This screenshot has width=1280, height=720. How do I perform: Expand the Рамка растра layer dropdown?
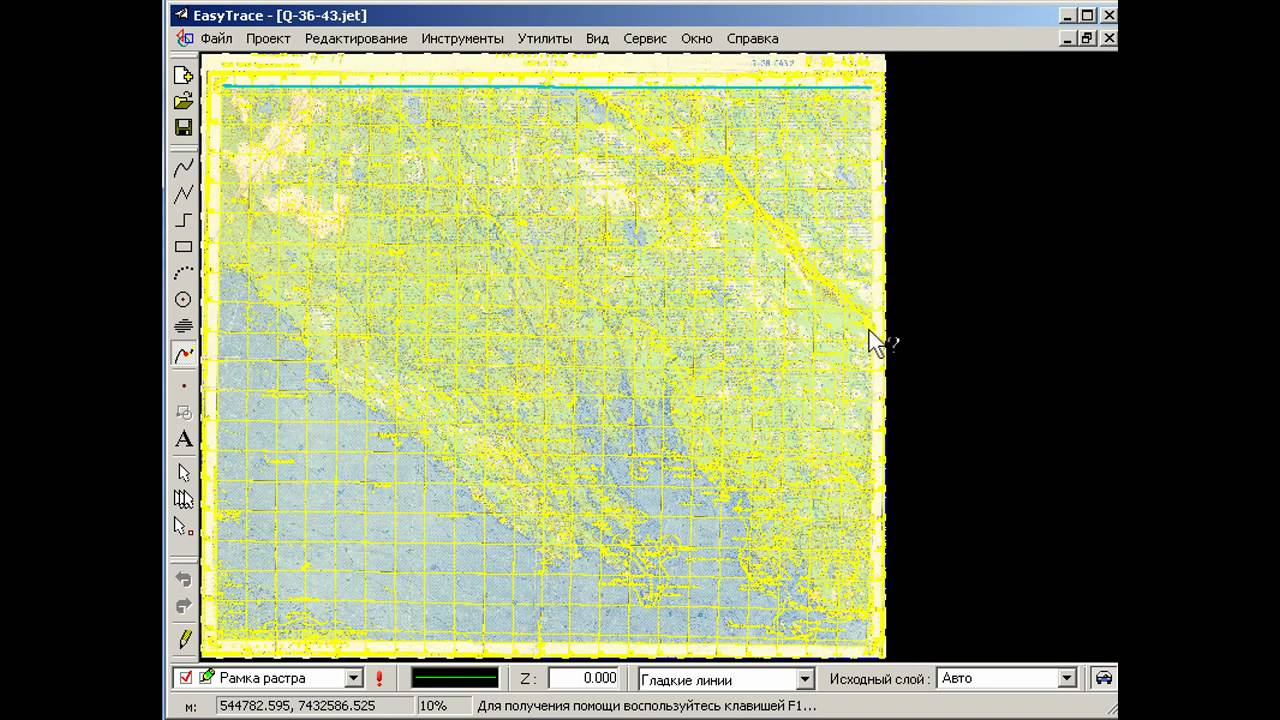[353, 678]
